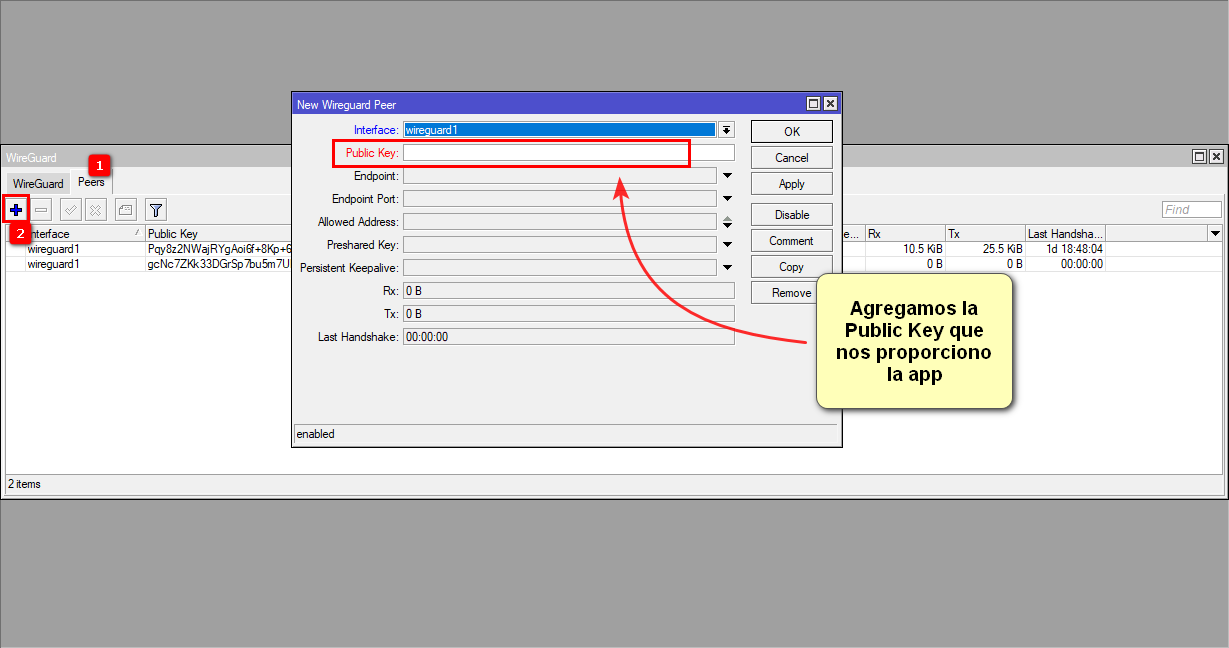Click the Allowed Address up-down stepper
The height and width of the screenshot is (648, 1229).
tap(727, 222)
